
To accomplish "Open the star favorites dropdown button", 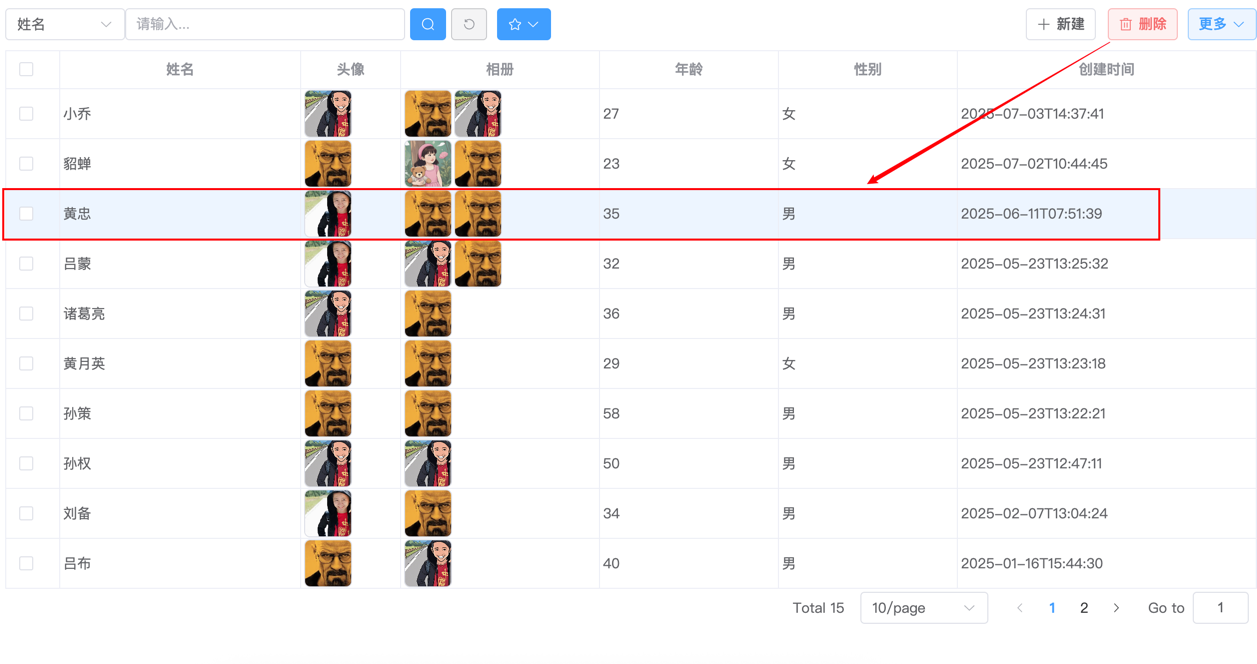I will (524, 24).
